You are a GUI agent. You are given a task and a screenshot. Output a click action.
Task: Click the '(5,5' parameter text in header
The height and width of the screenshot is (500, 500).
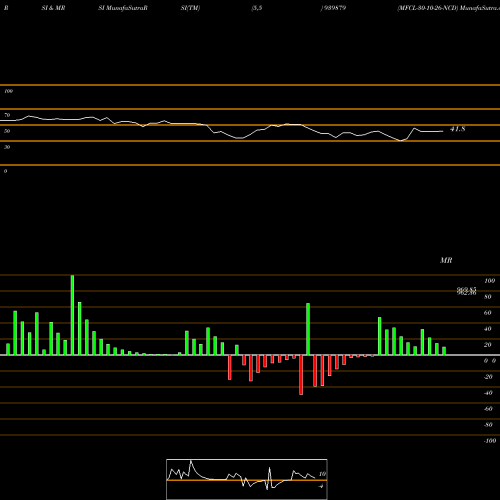tap(257, 8)
